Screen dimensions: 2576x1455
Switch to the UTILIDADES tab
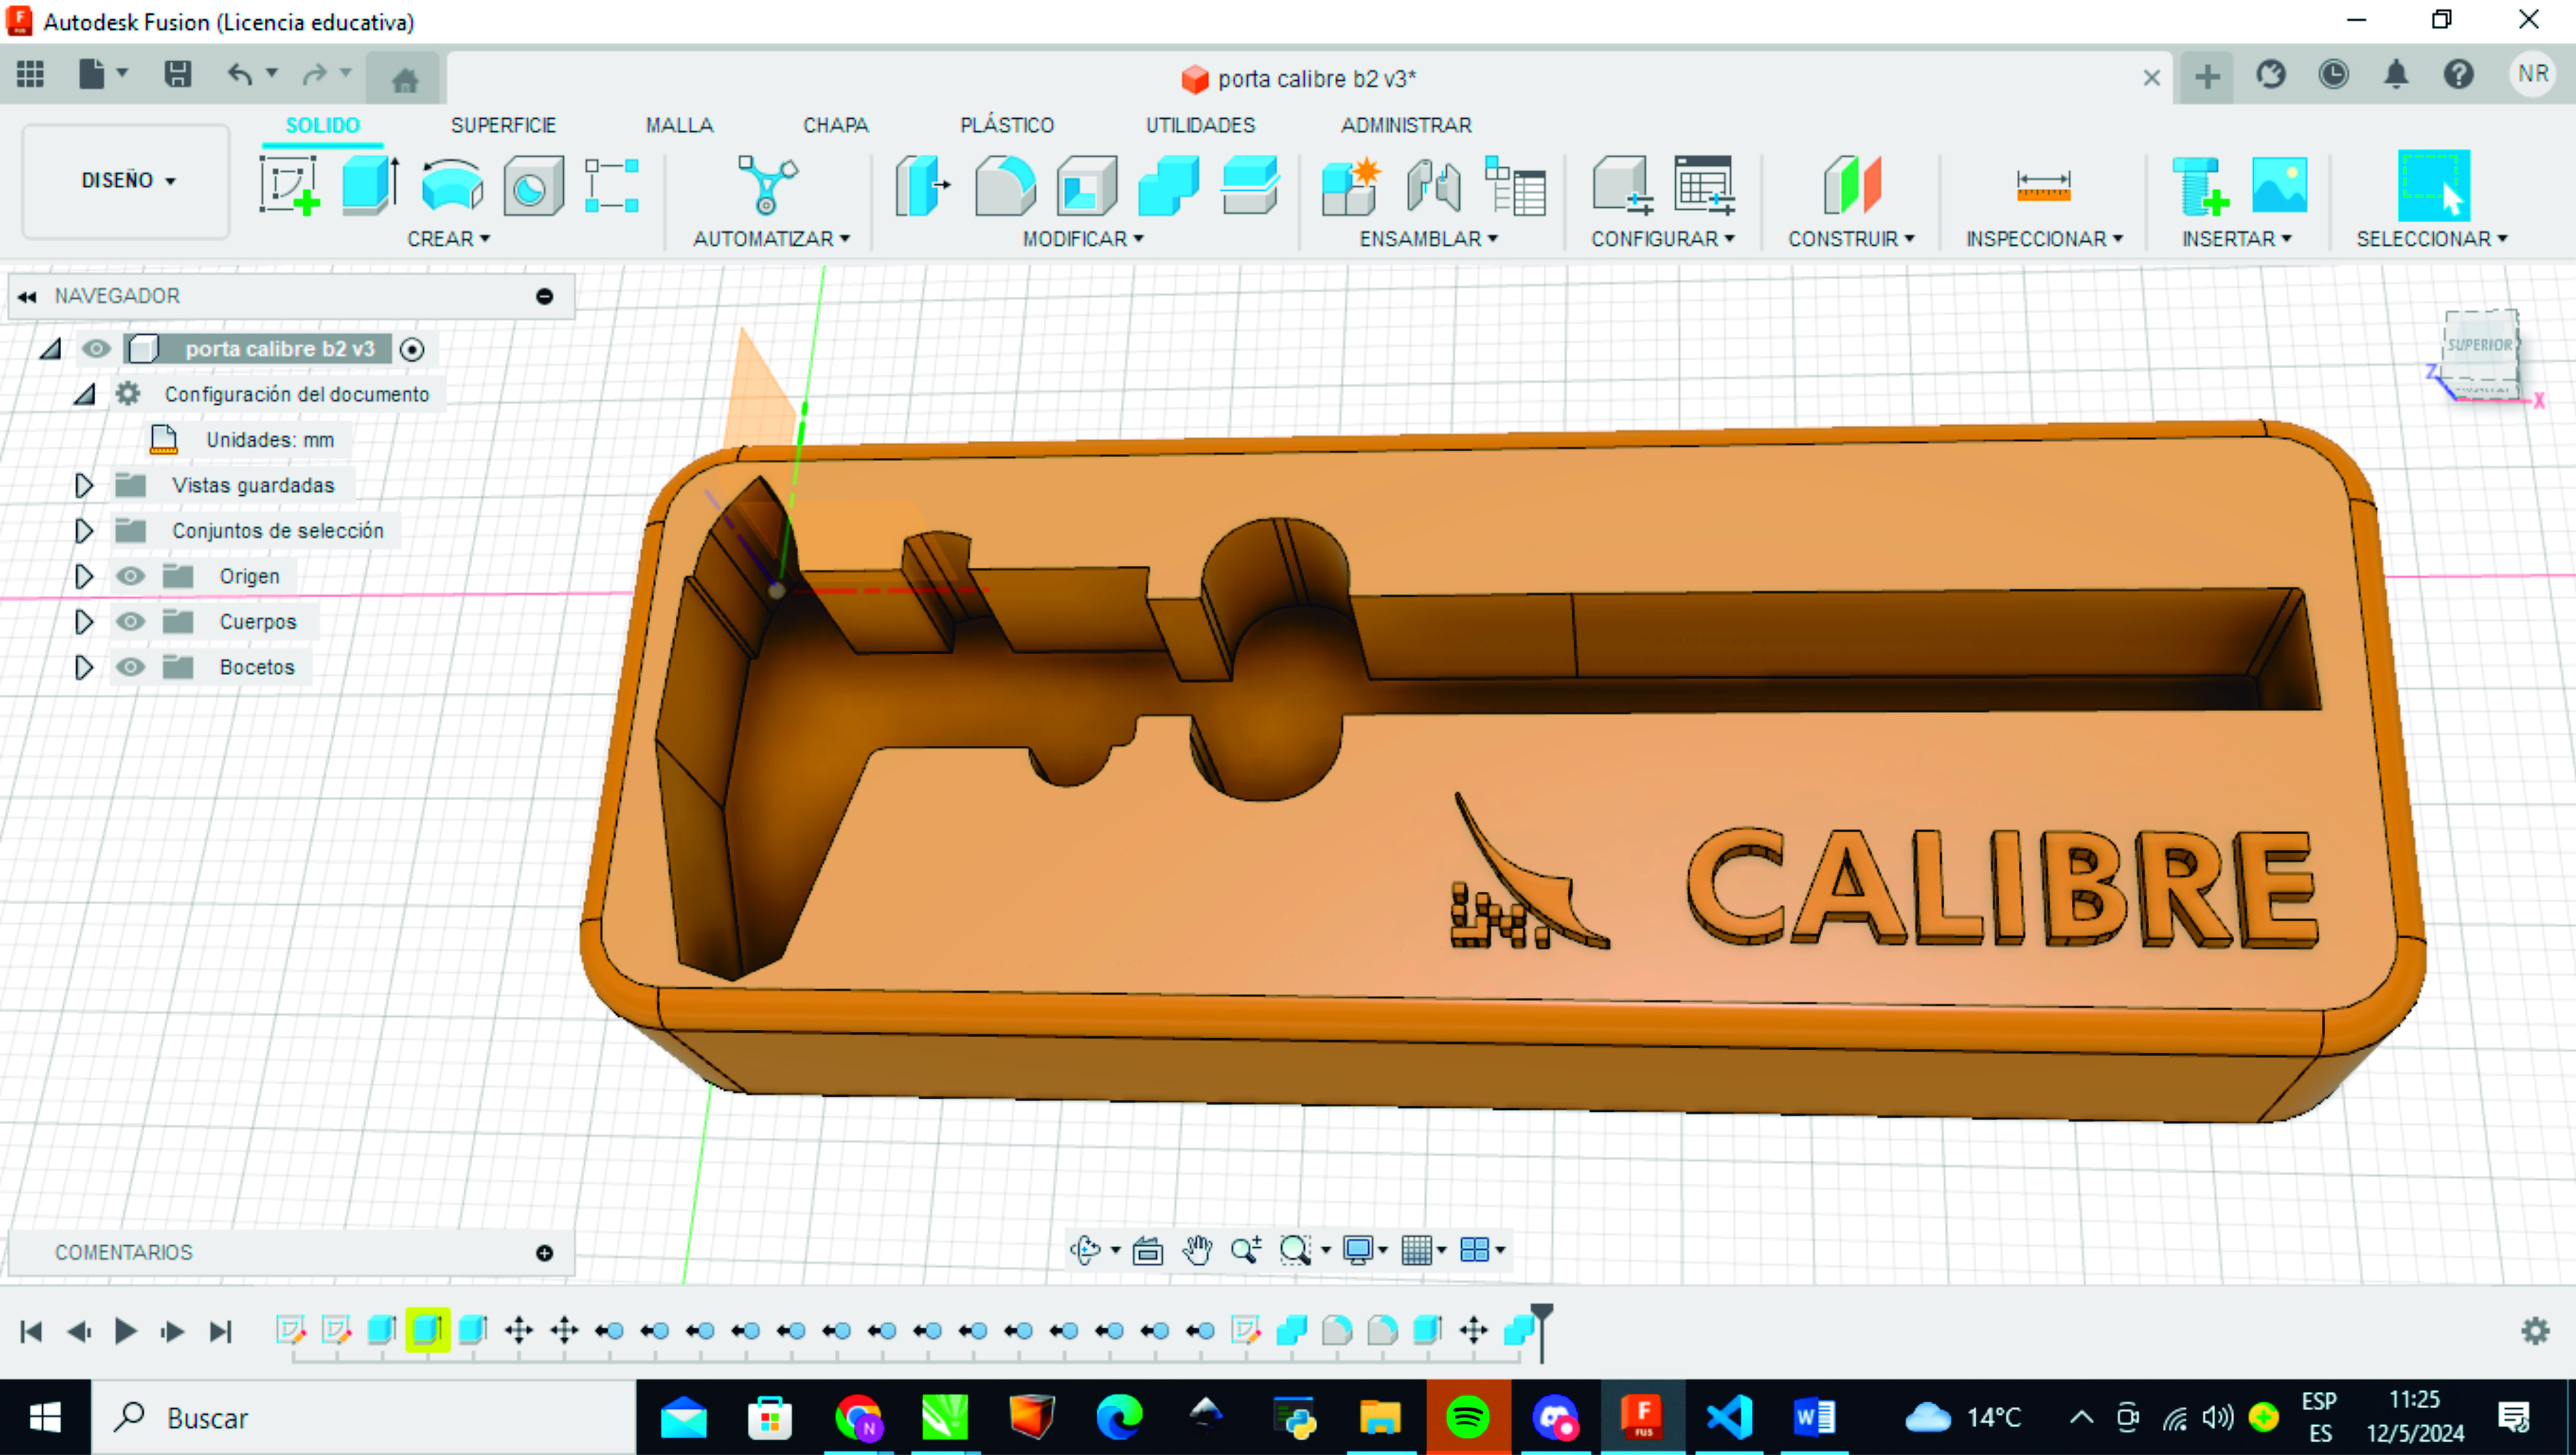[1200, 125]
